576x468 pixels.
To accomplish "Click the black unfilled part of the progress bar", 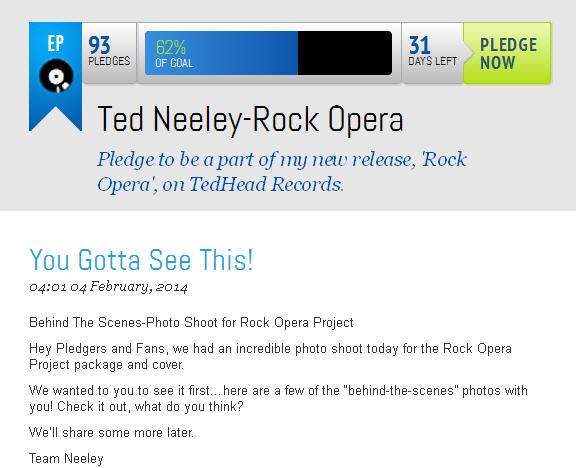I will [x=345, y=53].
